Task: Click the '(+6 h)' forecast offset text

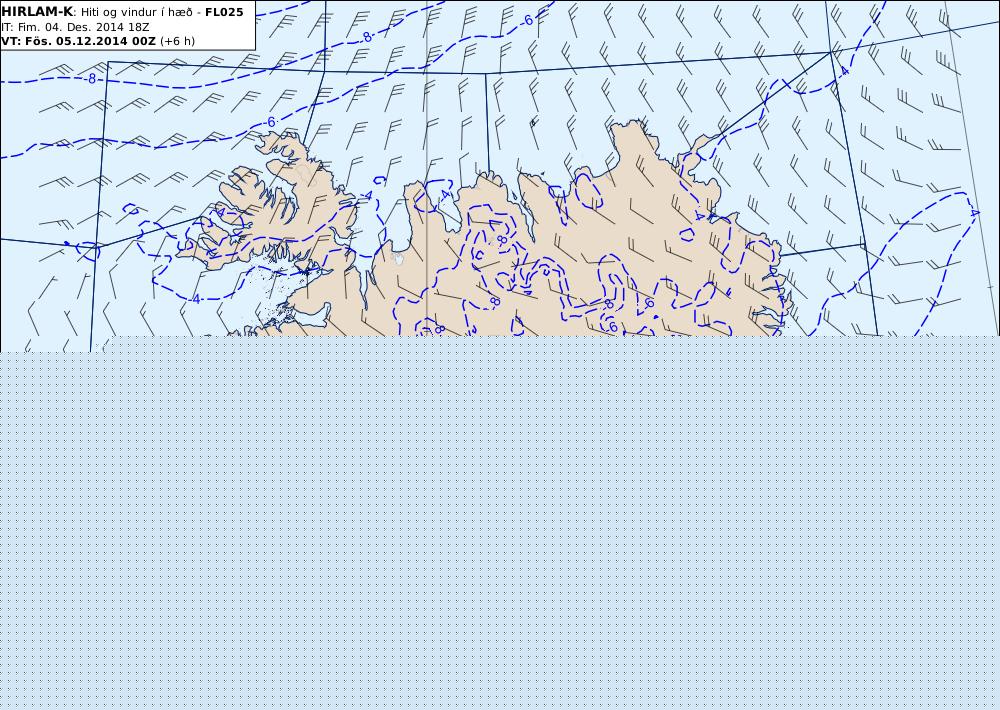Action: coord(177,41)
